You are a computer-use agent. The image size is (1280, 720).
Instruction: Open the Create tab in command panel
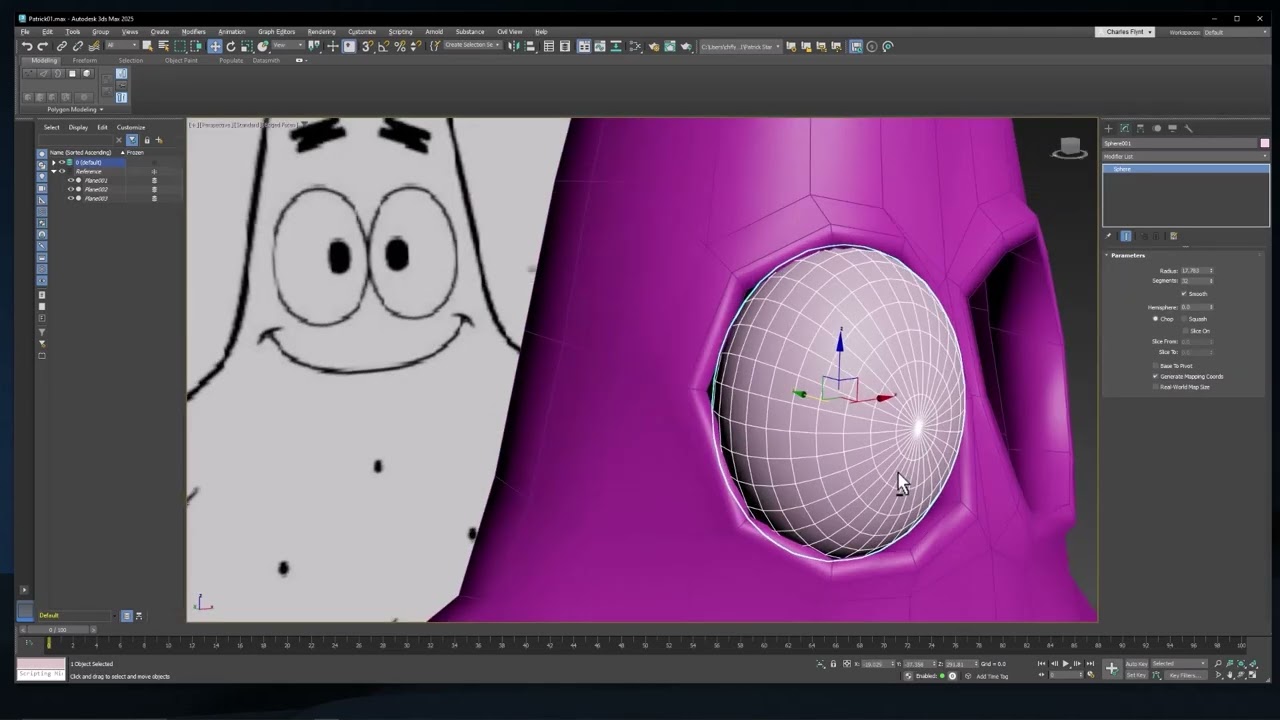coord(1108,128)
